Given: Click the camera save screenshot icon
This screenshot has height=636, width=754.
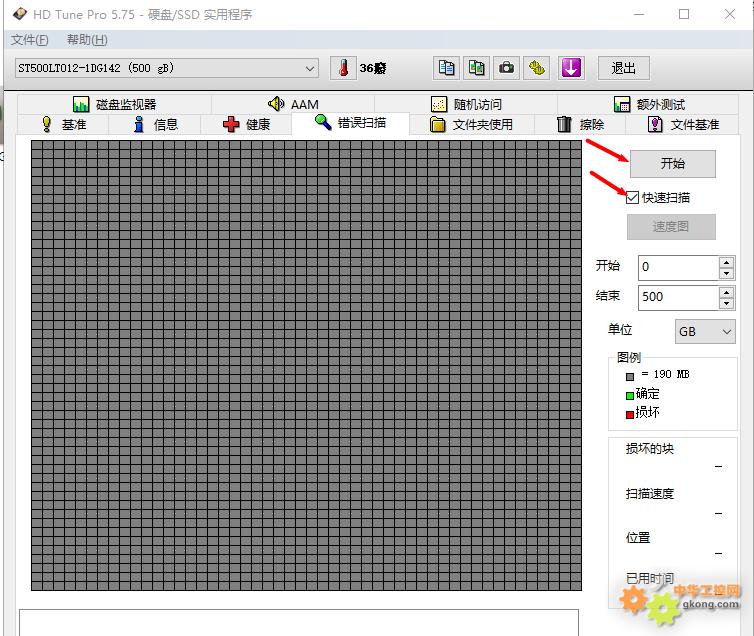Looking at the screenshot, I should pyautogui.click(x=506, y=68).
